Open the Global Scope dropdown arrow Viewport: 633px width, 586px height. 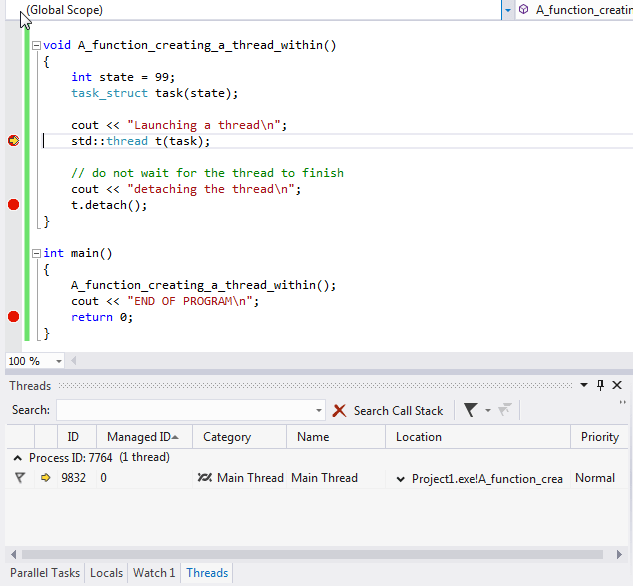coord(508,10)
